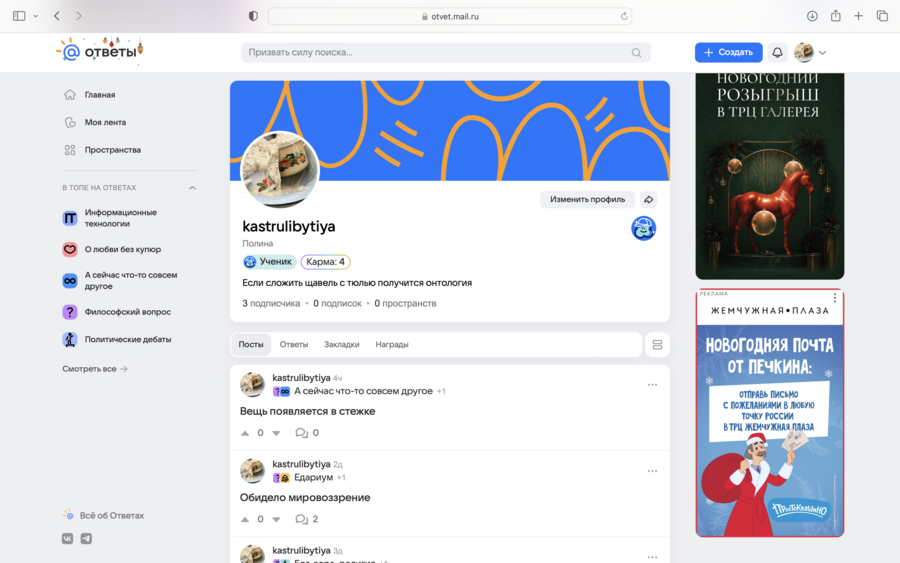Open the notifications bell
This screenshot has height=563, width=900.
[x=777, y=52]
